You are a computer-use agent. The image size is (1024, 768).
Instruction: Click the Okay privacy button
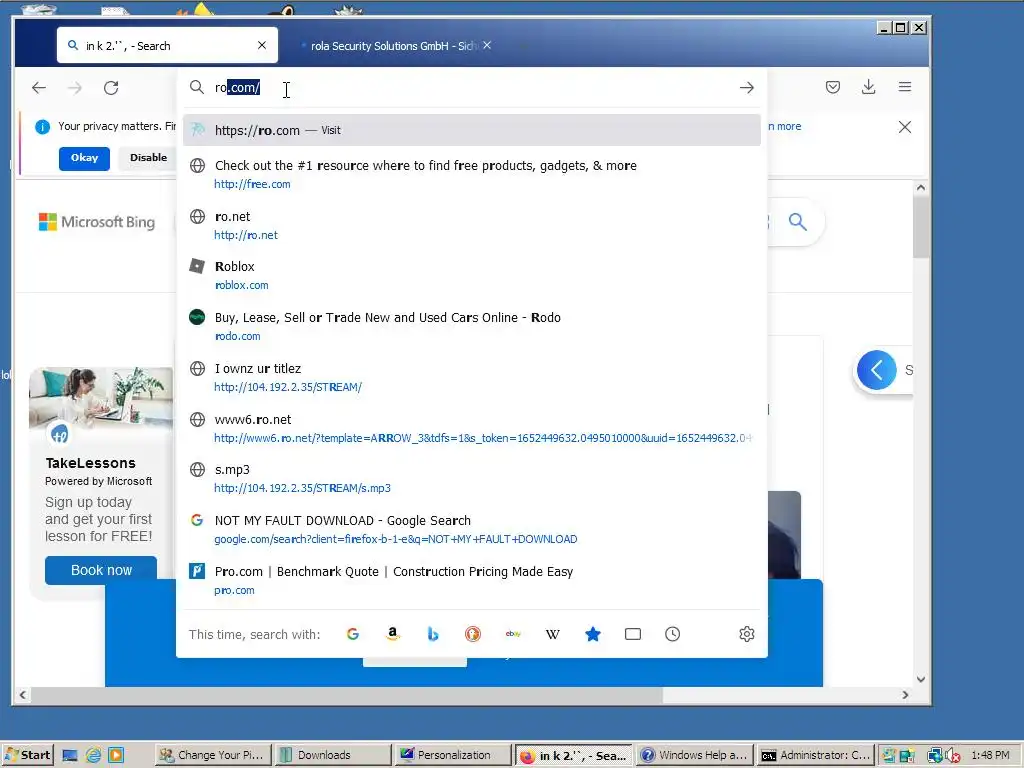pyautogui.click(x=84, y=158)
